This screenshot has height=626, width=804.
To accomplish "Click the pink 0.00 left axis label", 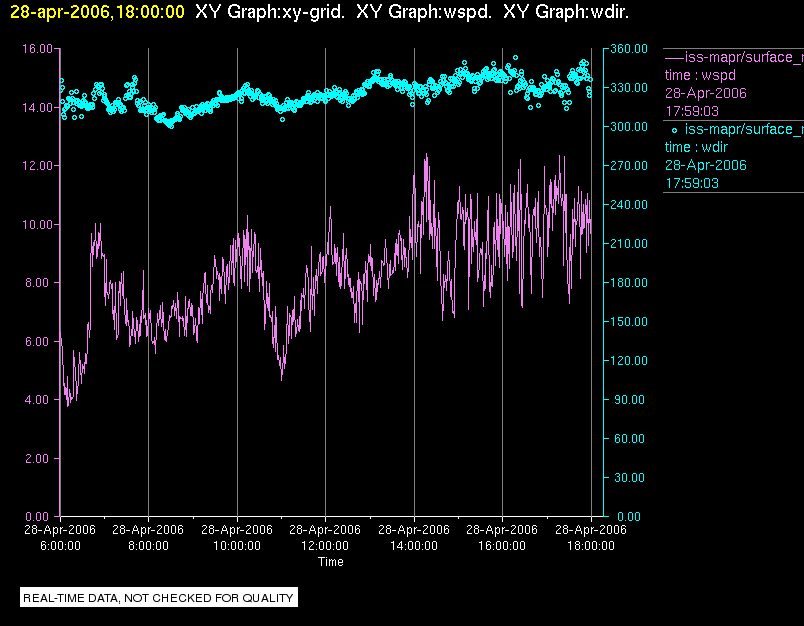I will 39,516.
